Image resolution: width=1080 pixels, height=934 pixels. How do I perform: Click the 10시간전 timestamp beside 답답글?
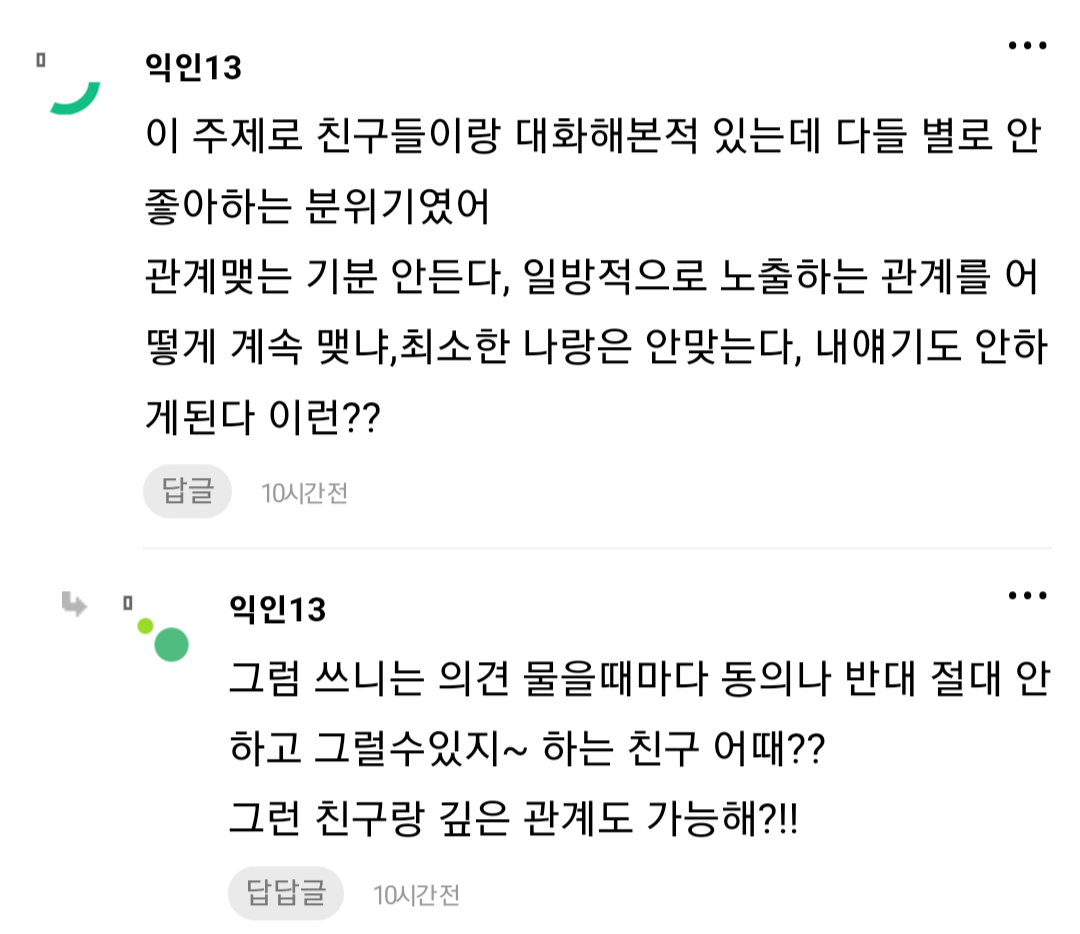[x=416, y=895]
